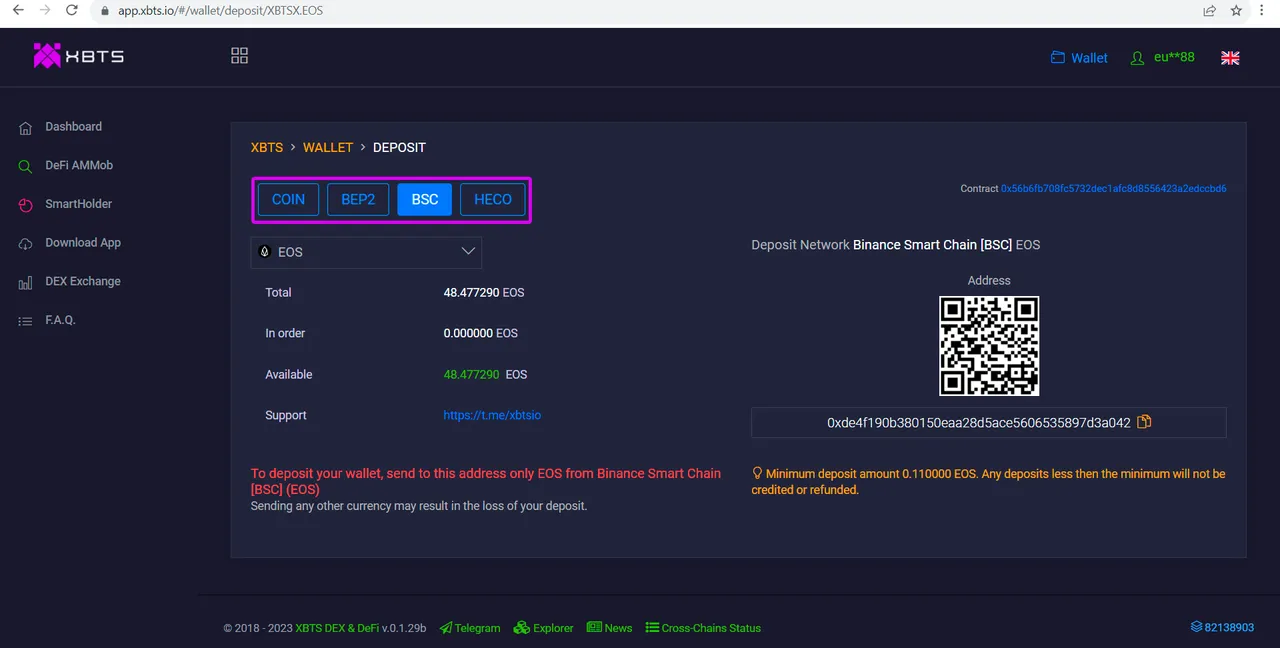Click the browser forward arrow
Screen dimensions: 1280x648
pyautogui.click(x=44, y=10)
